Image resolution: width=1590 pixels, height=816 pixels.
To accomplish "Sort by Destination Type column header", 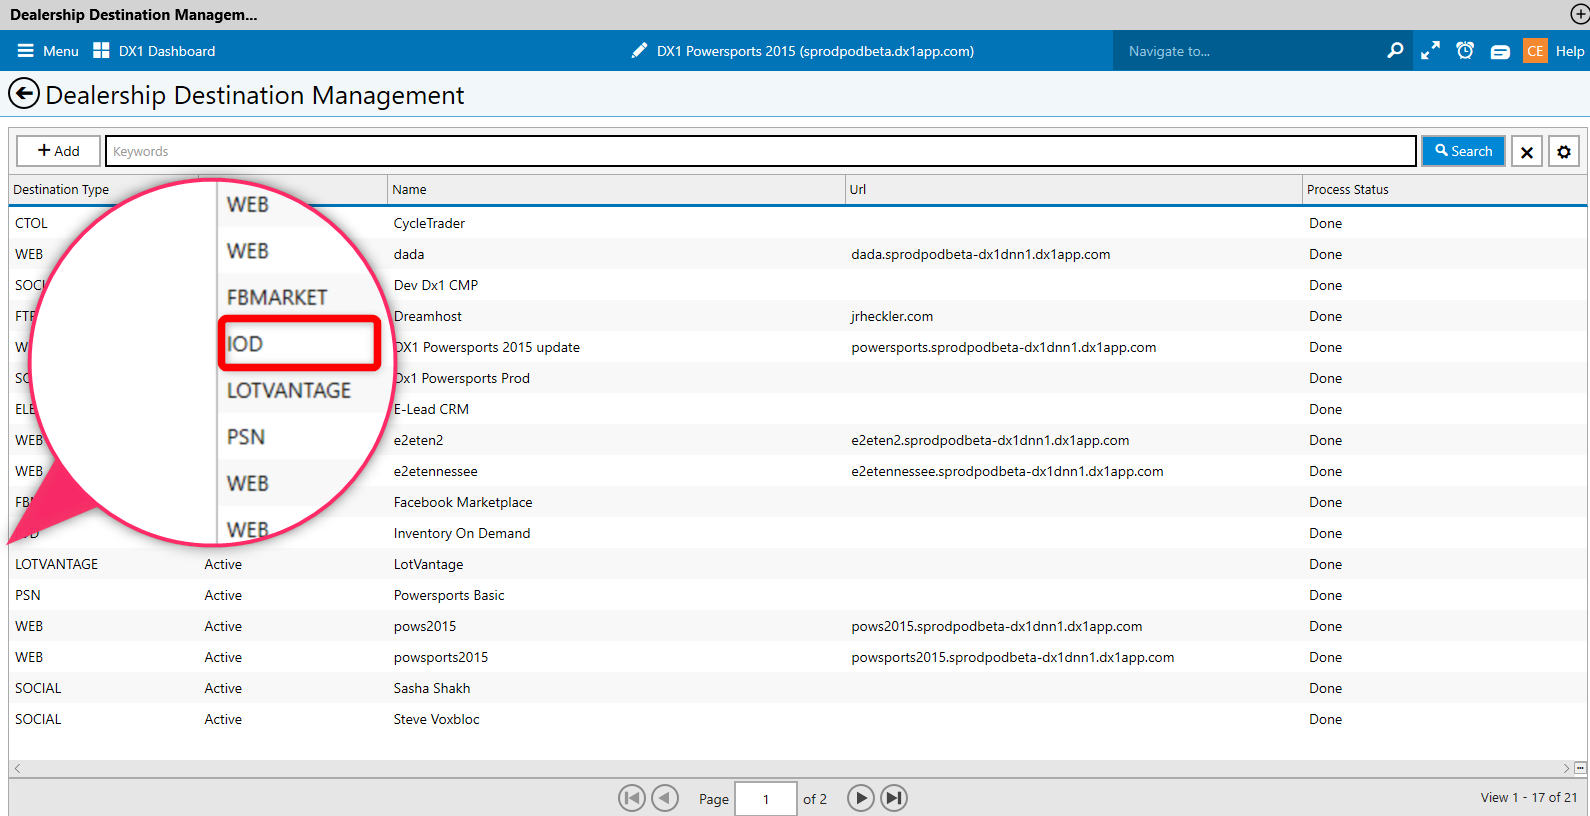I will point(61,189).
